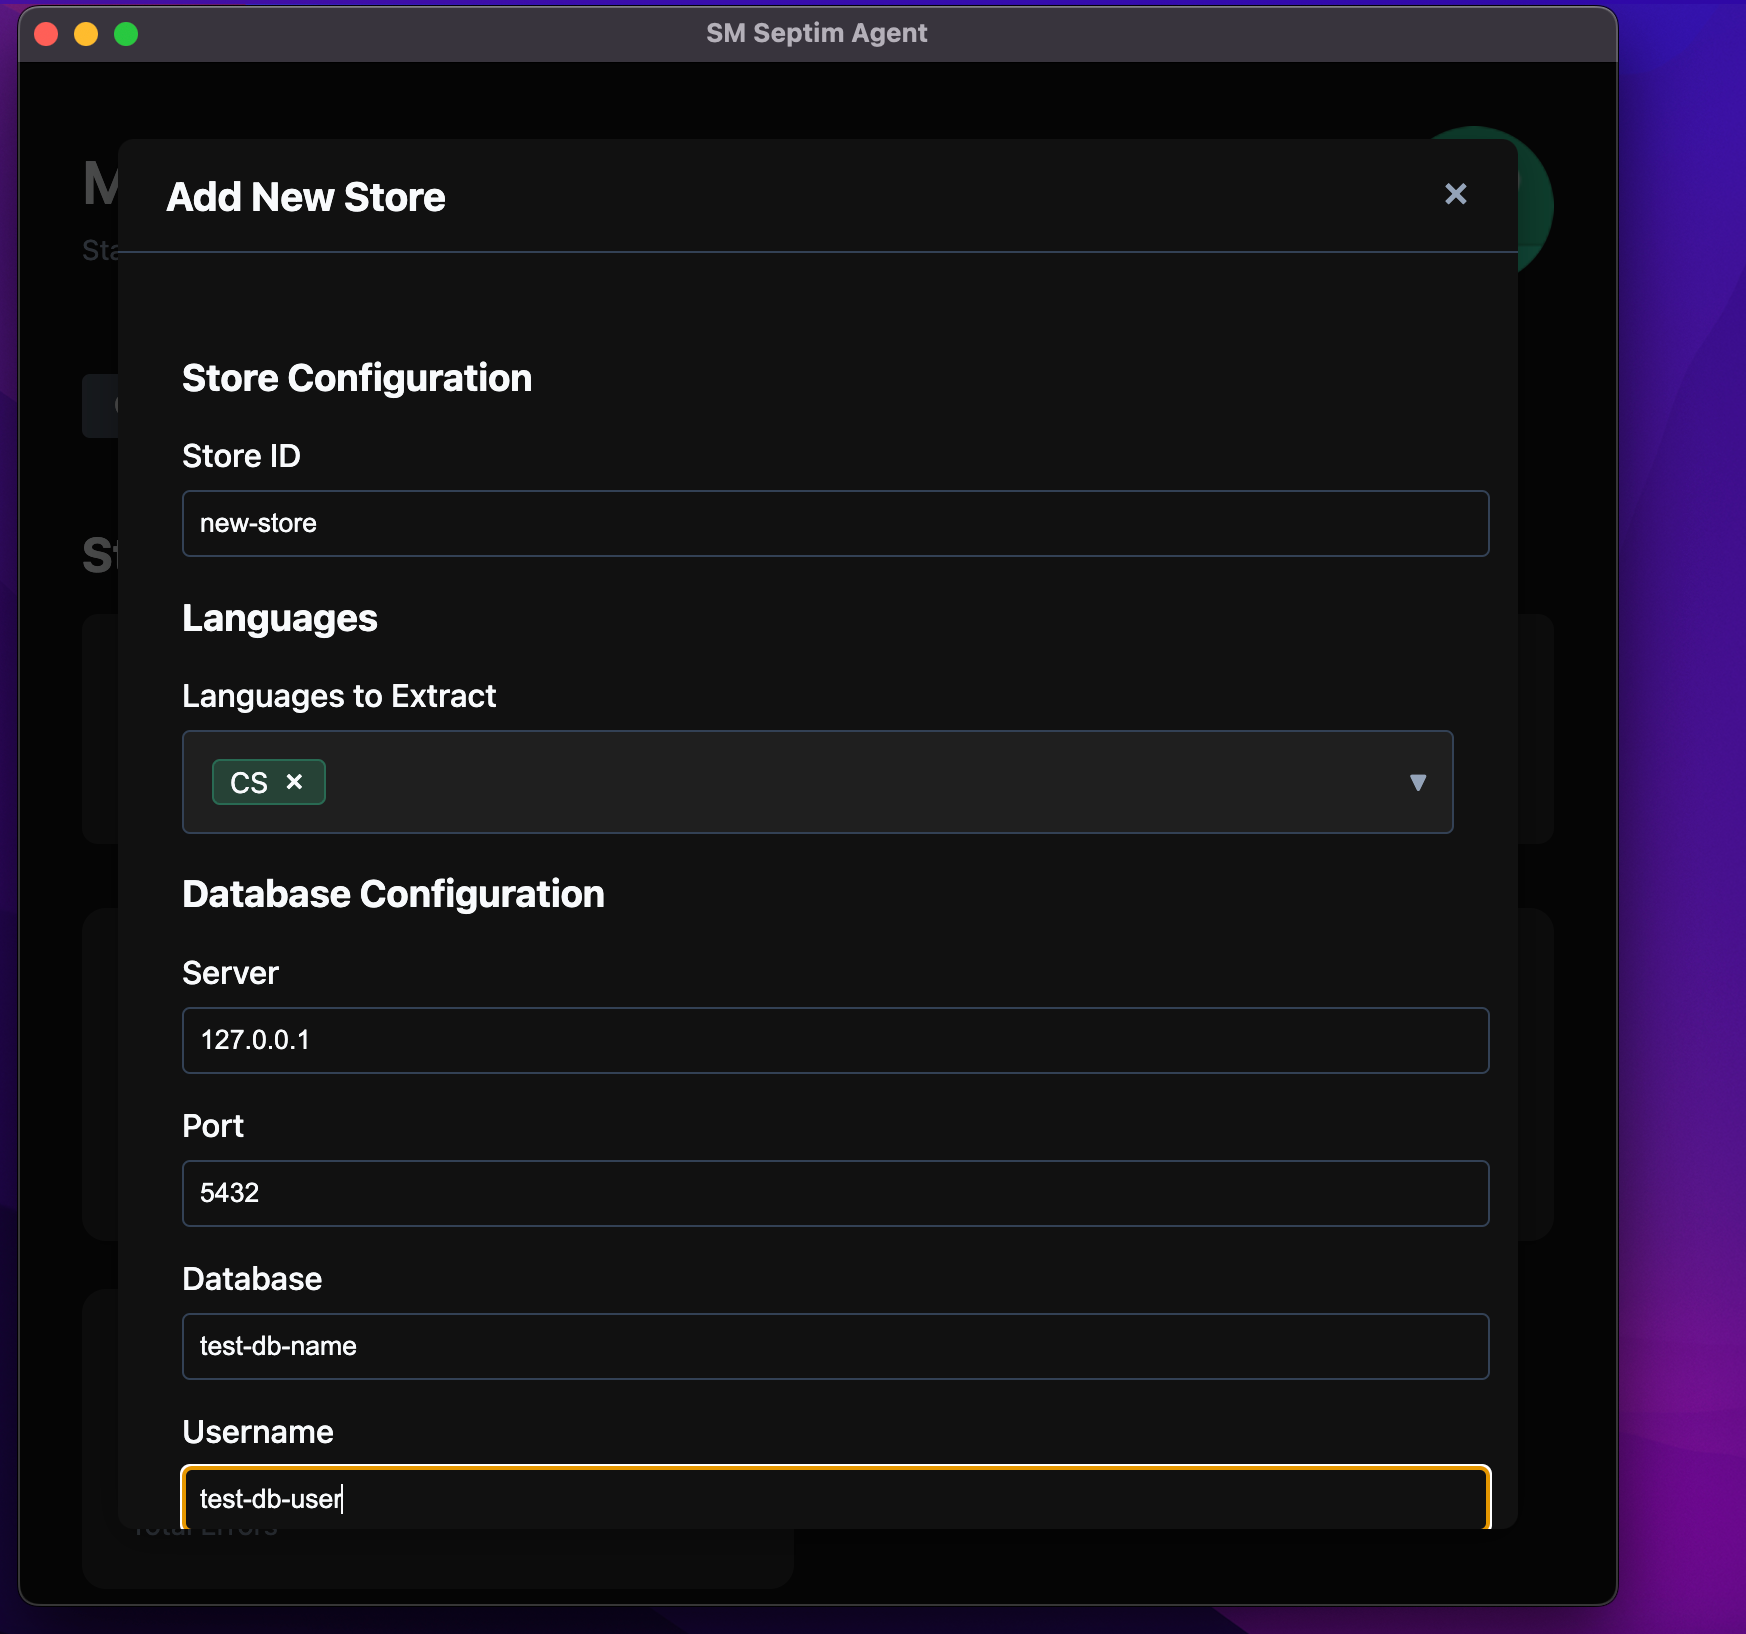Click the 'Username' field label

tap(258, 1432)
